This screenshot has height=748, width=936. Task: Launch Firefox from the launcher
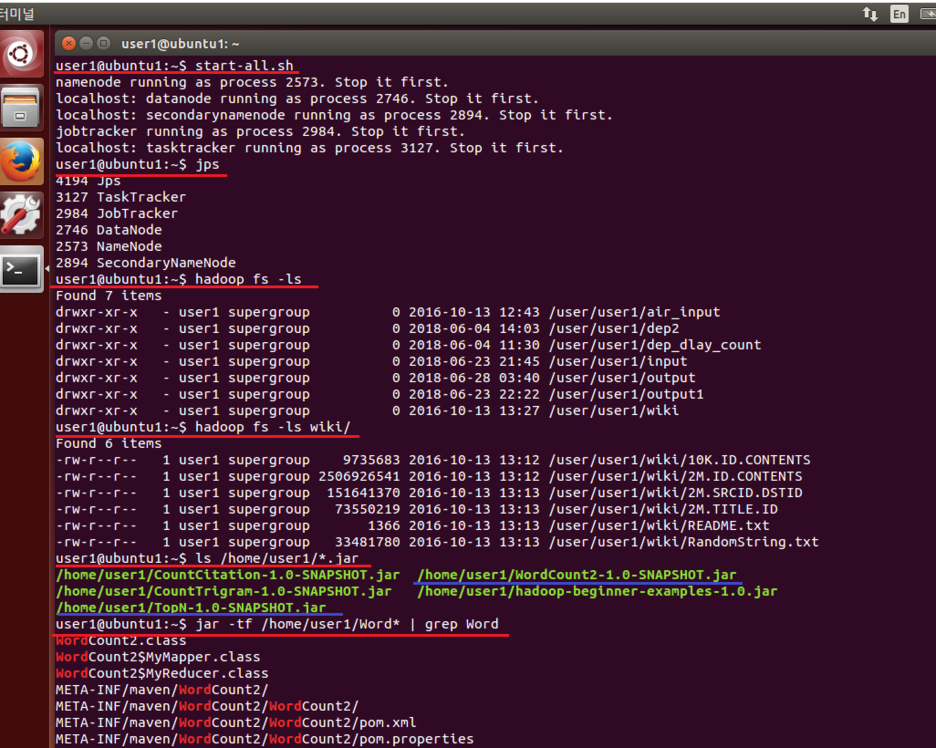tap(21, 161)
